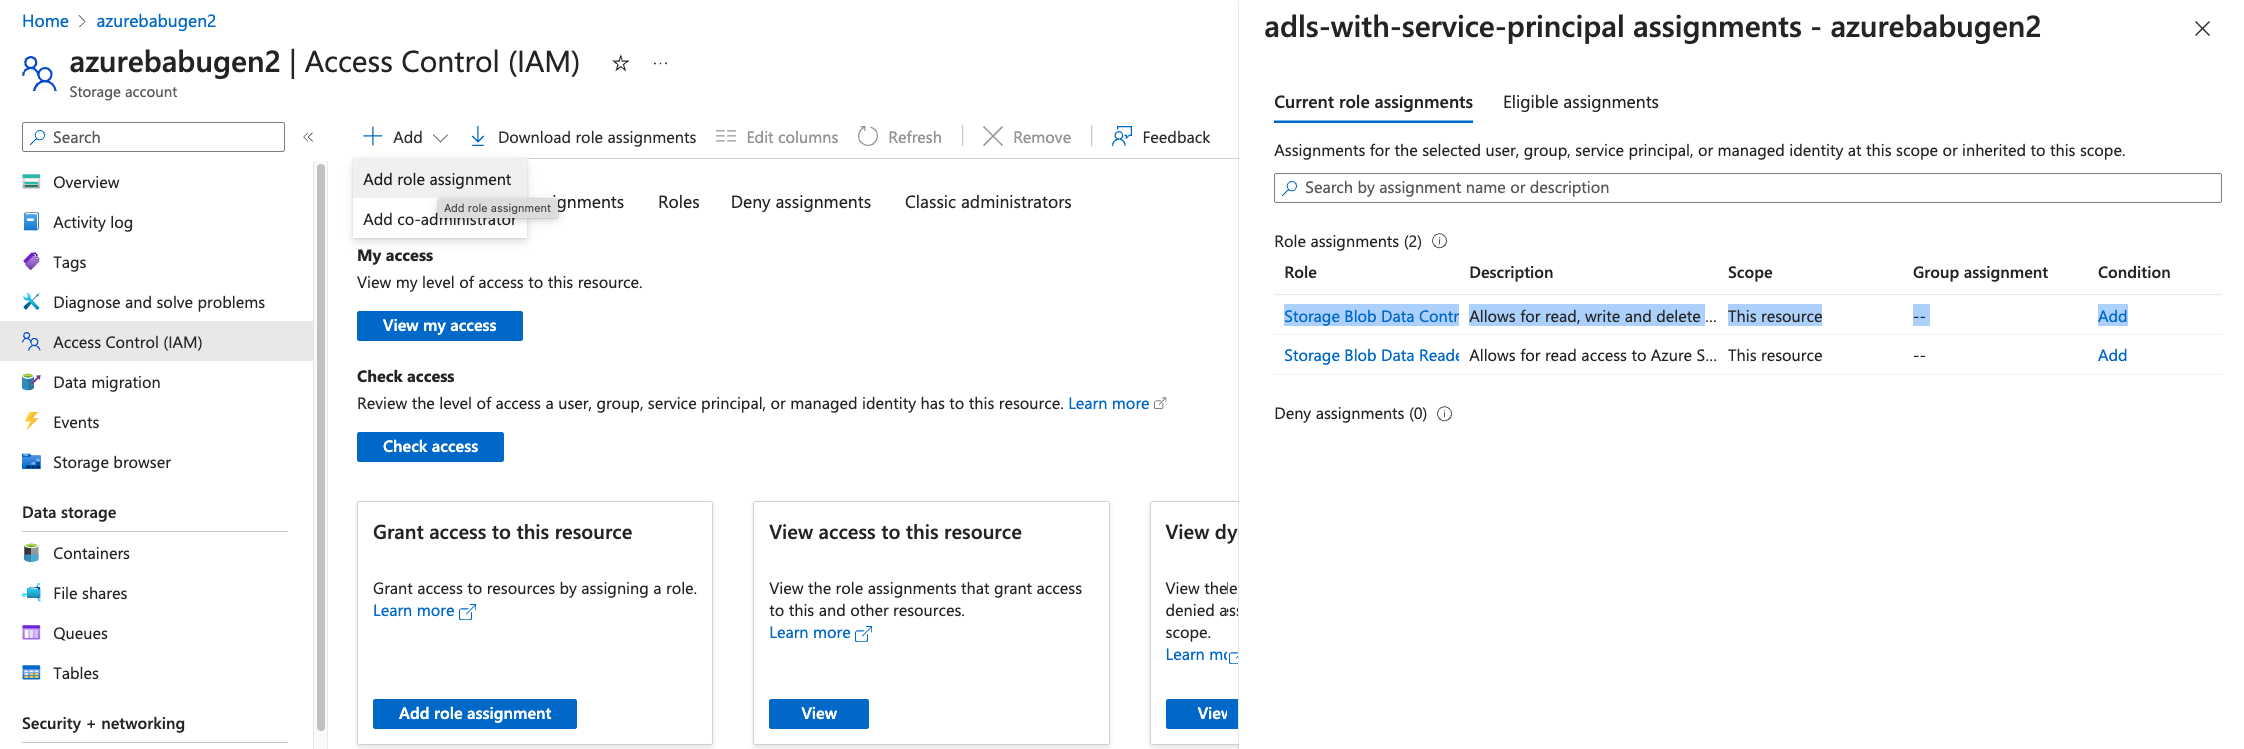The width and height of the screenshot is (2244, 749).
Task: Click 'Allows for read access to Azure S...' description
Action: coord(1592,355)
